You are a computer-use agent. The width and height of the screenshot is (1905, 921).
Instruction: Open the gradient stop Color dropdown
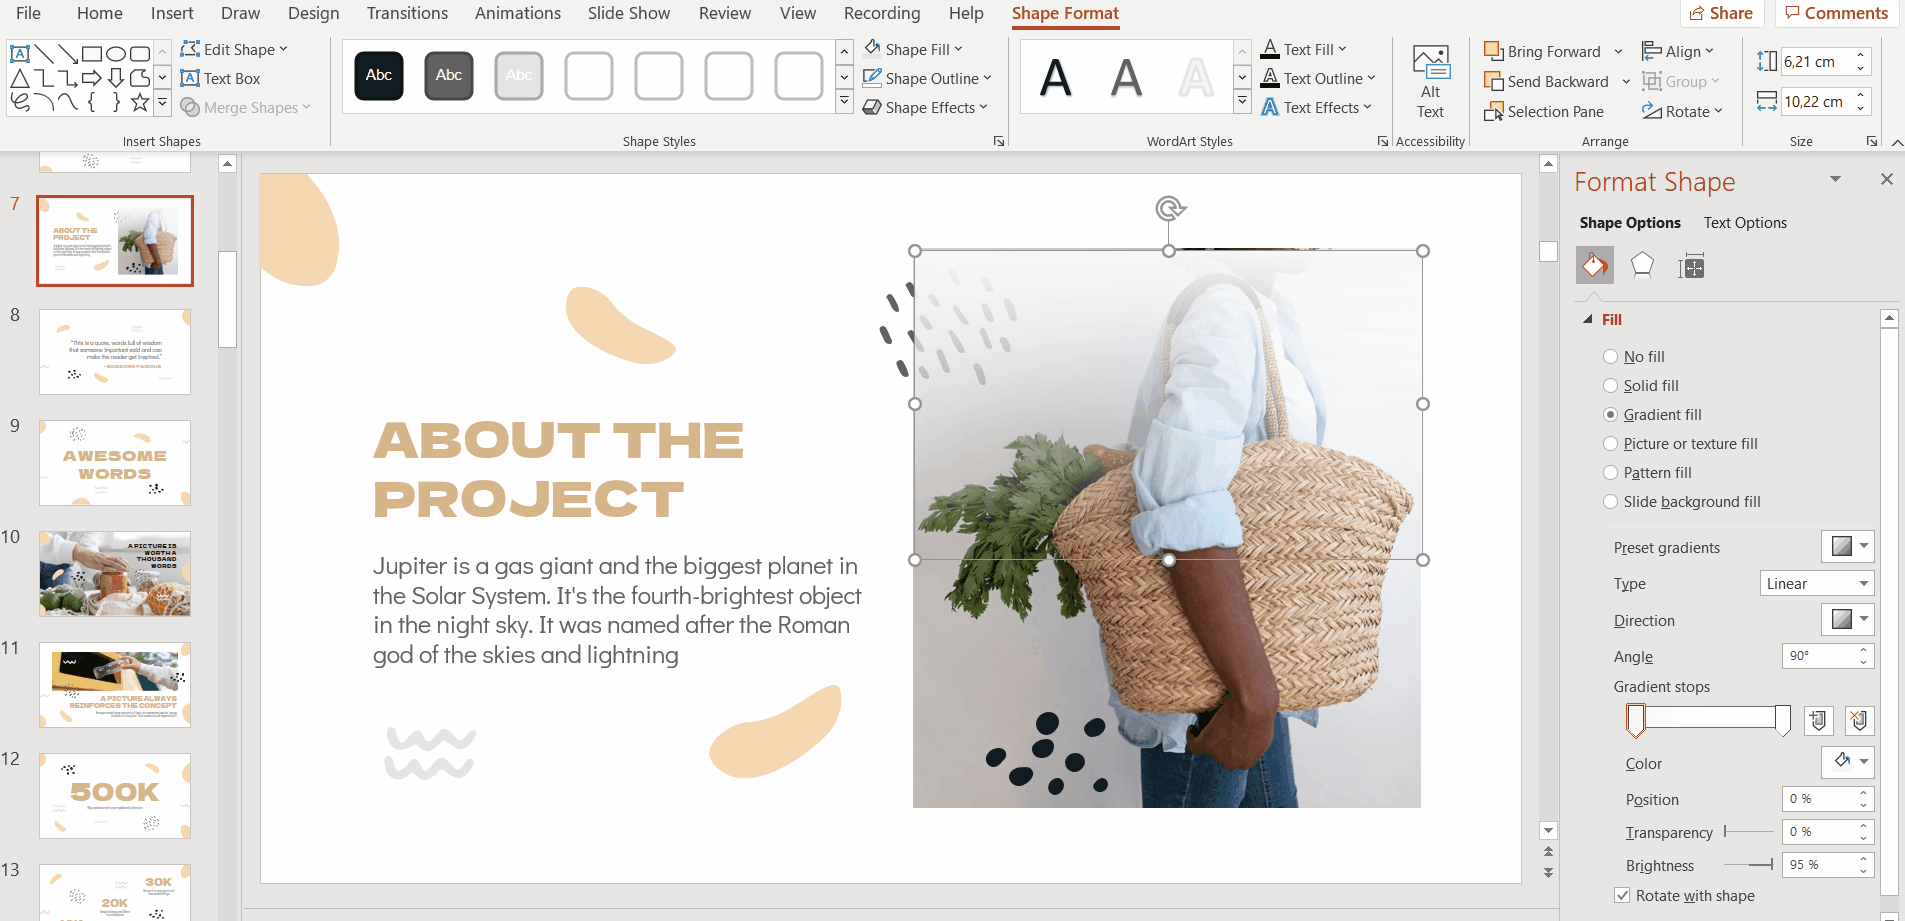point(1847,762)
